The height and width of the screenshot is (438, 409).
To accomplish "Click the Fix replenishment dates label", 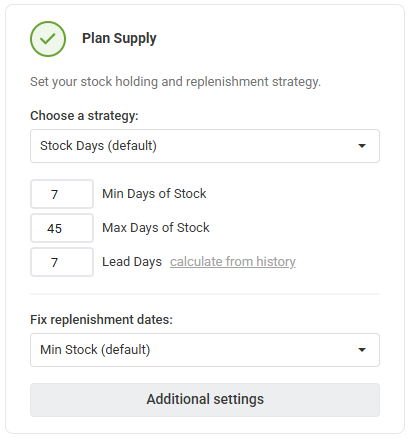I will pos(102,320).
